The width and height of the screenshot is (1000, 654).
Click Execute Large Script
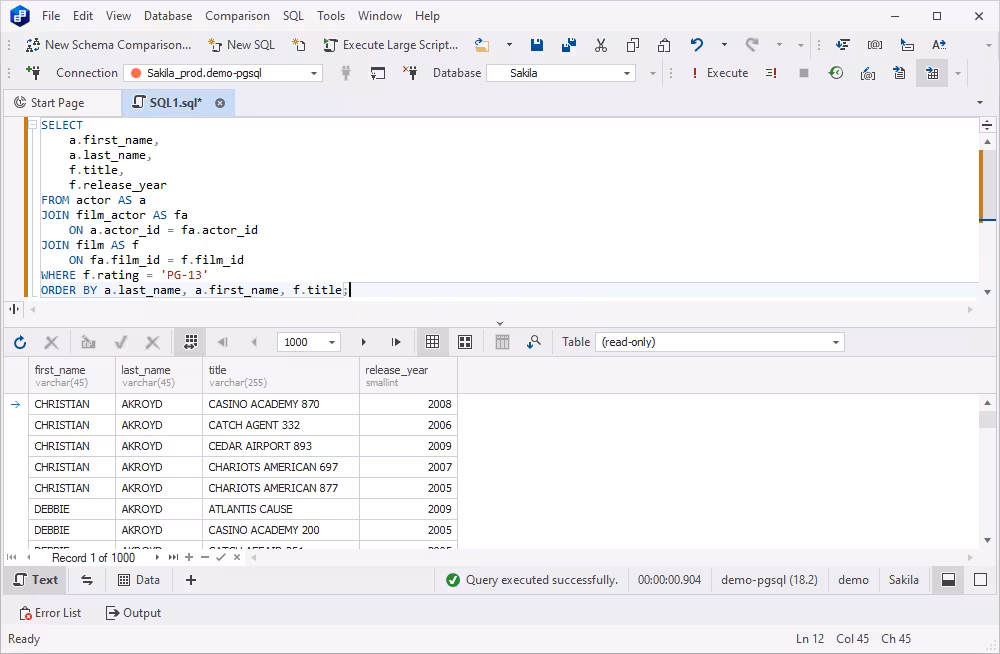(x=390, y=45)
